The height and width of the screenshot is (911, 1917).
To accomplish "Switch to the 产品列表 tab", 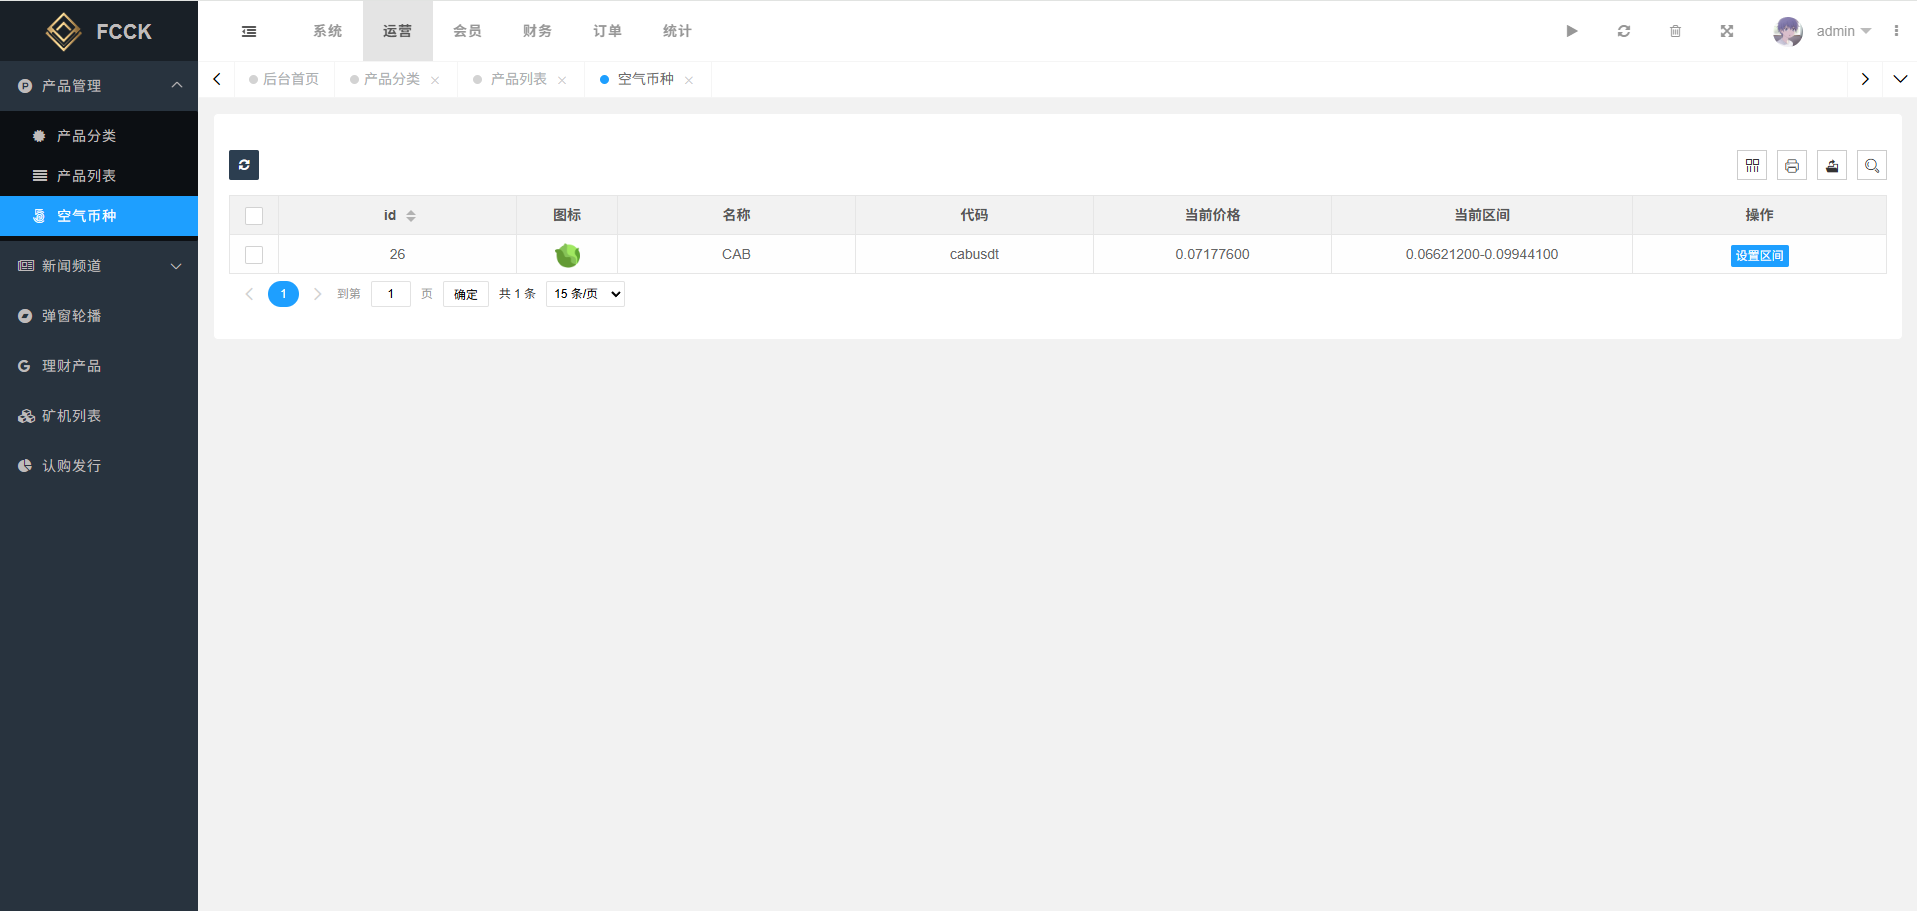I will [x=518, y=80].
